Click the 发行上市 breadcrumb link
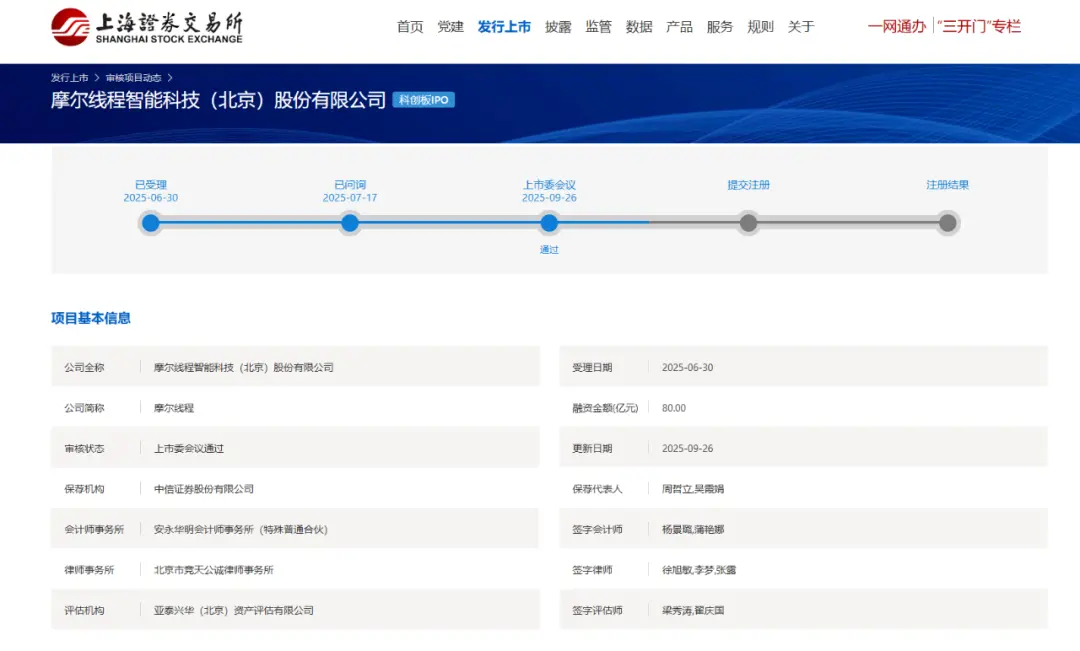The image size is (1080, 651). tap(69, 75)
